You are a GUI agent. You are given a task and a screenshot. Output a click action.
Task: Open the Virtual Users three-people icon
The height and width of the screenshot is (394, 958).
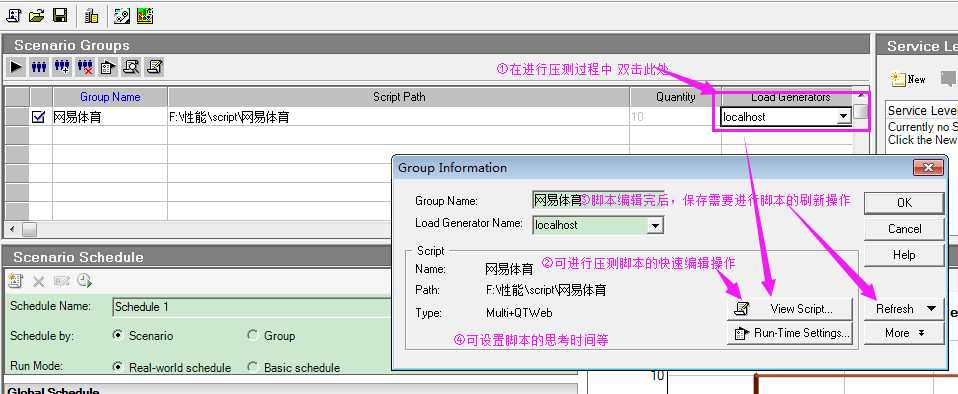(x=39, y=67)
